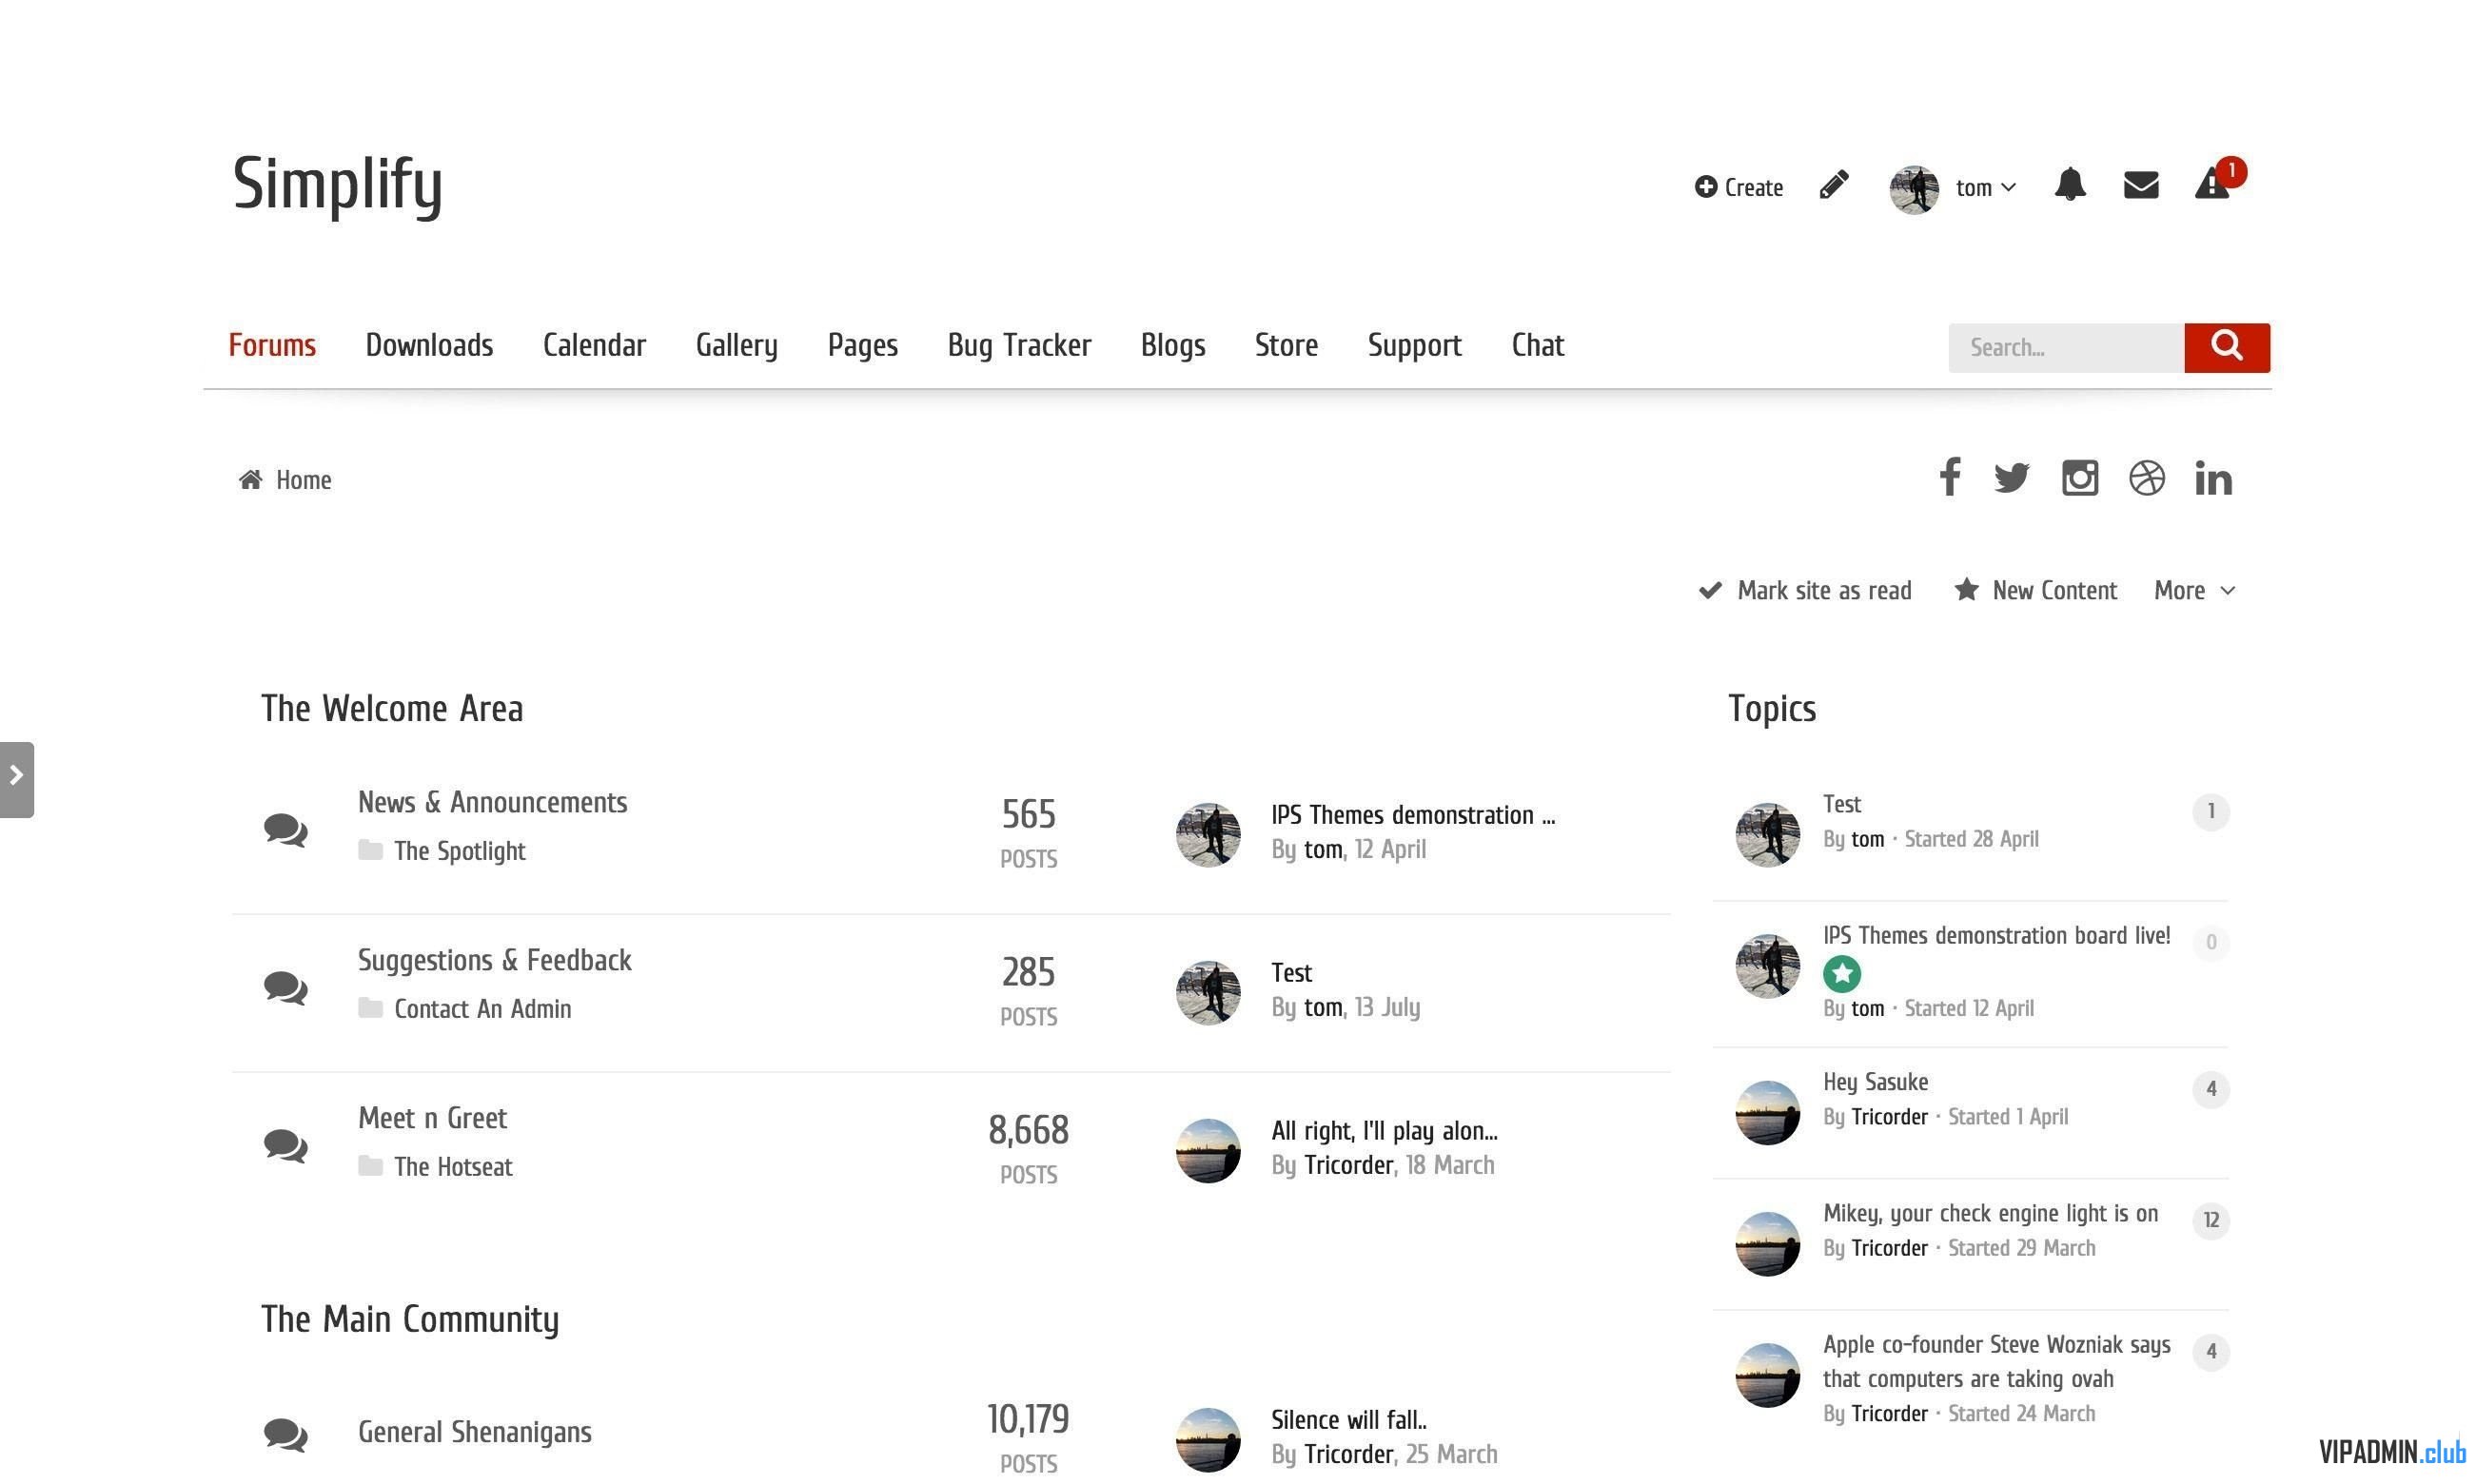
Task: Select the Forums tab
Action: 272,345
